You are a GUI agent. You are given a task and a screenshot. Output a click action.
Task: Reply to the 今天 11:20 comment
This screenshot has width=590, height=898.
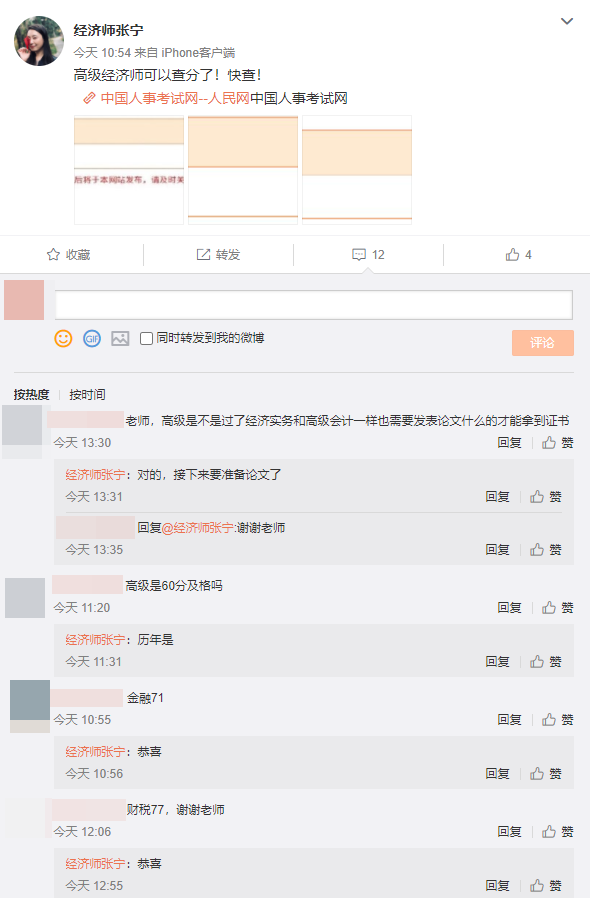(x=509, y=608)
